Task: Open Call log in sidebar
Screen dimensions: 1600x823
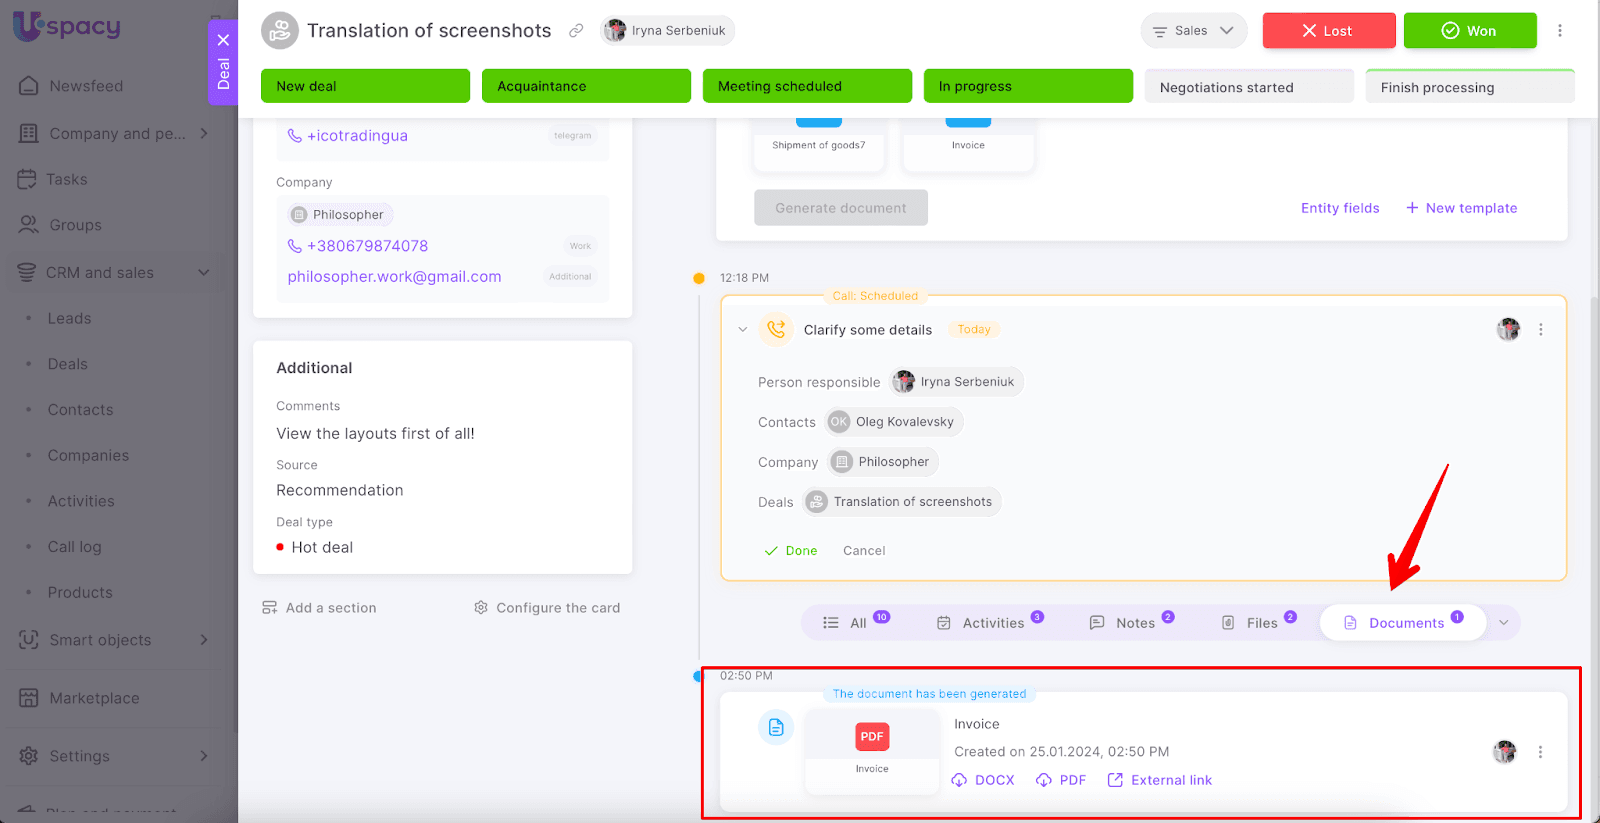Action: point(74,547)
